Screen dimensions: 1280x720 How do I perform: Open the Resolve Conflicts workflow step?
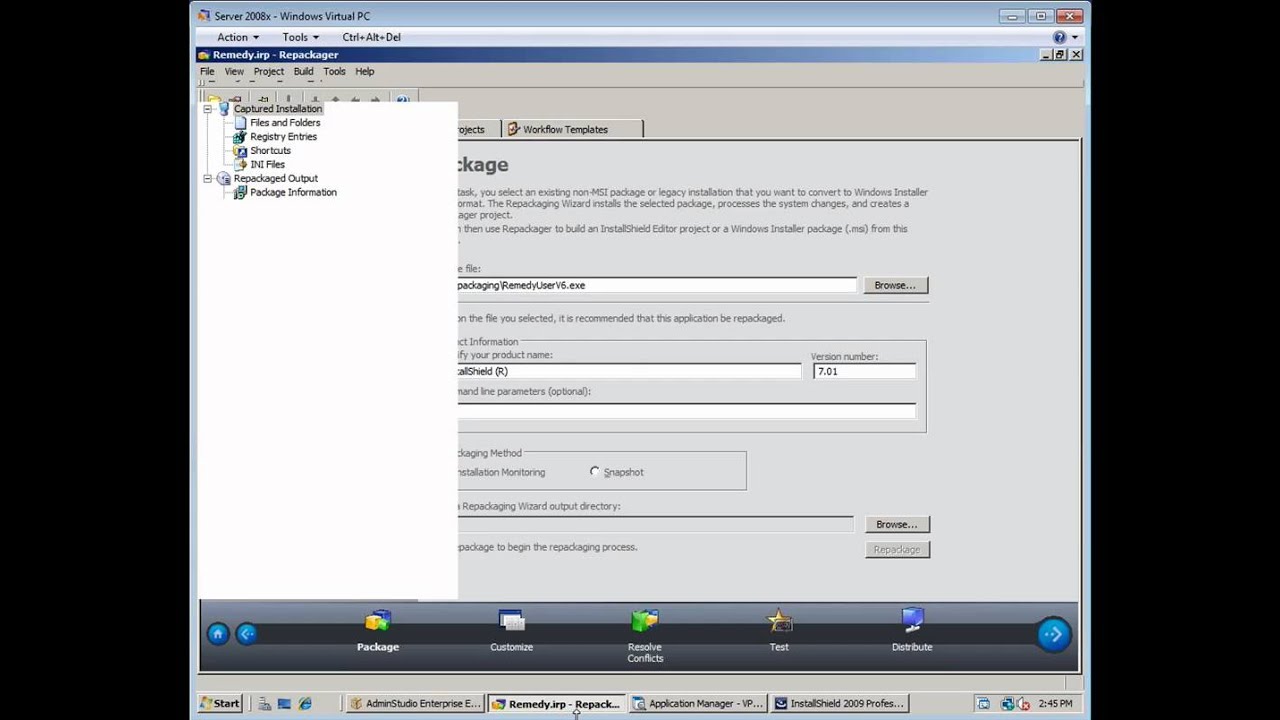645,636
